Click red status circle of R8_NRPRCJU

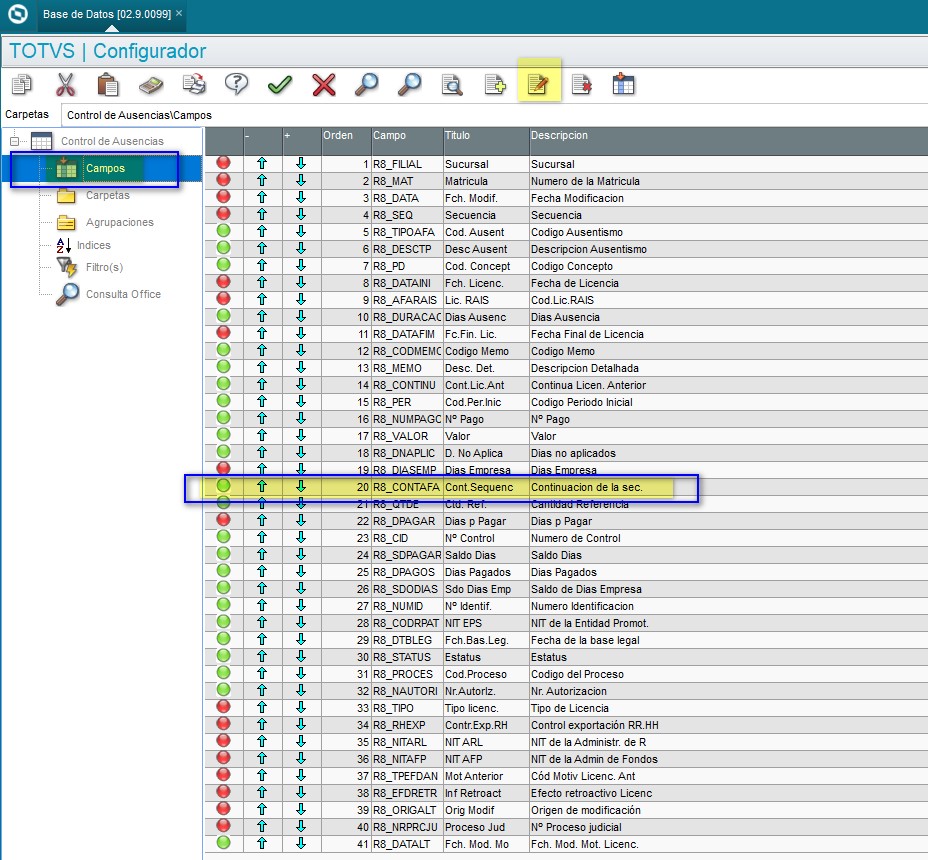223,825
